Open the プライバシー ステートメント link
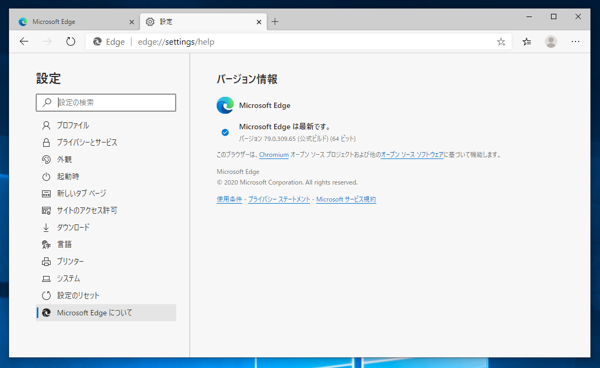Image resolution: width=600 pixels, height=368 pixels. (279, 199)
